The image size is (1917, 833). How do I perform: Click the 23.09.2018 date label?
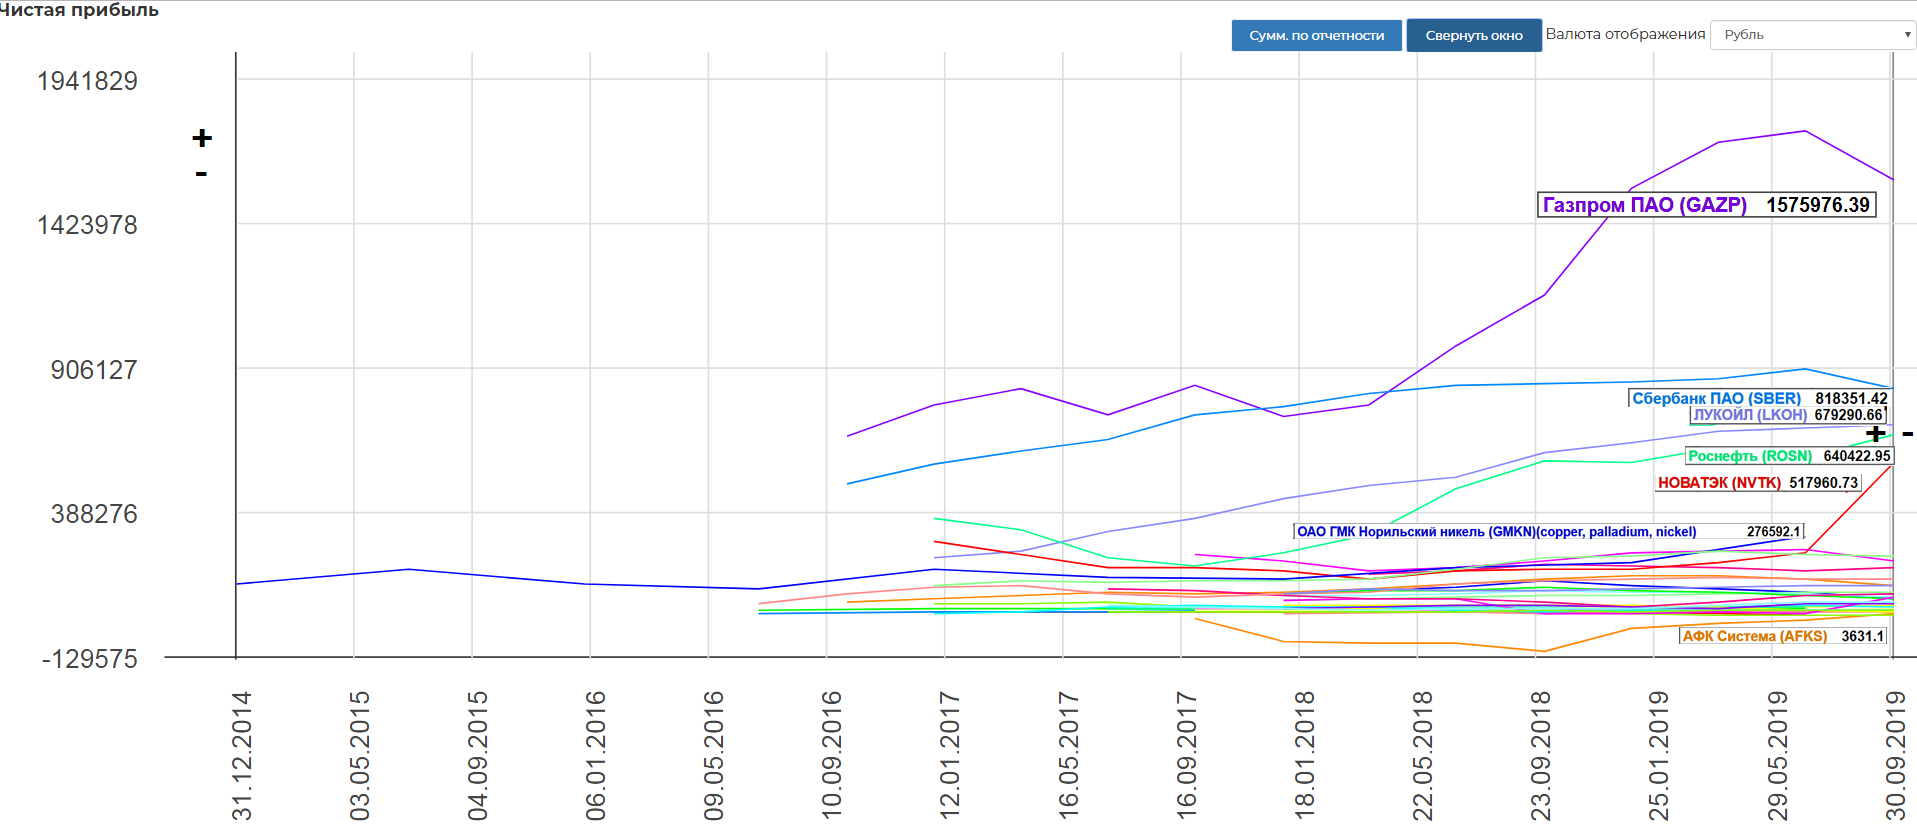pyautogui.click(x=1540, y=756)
